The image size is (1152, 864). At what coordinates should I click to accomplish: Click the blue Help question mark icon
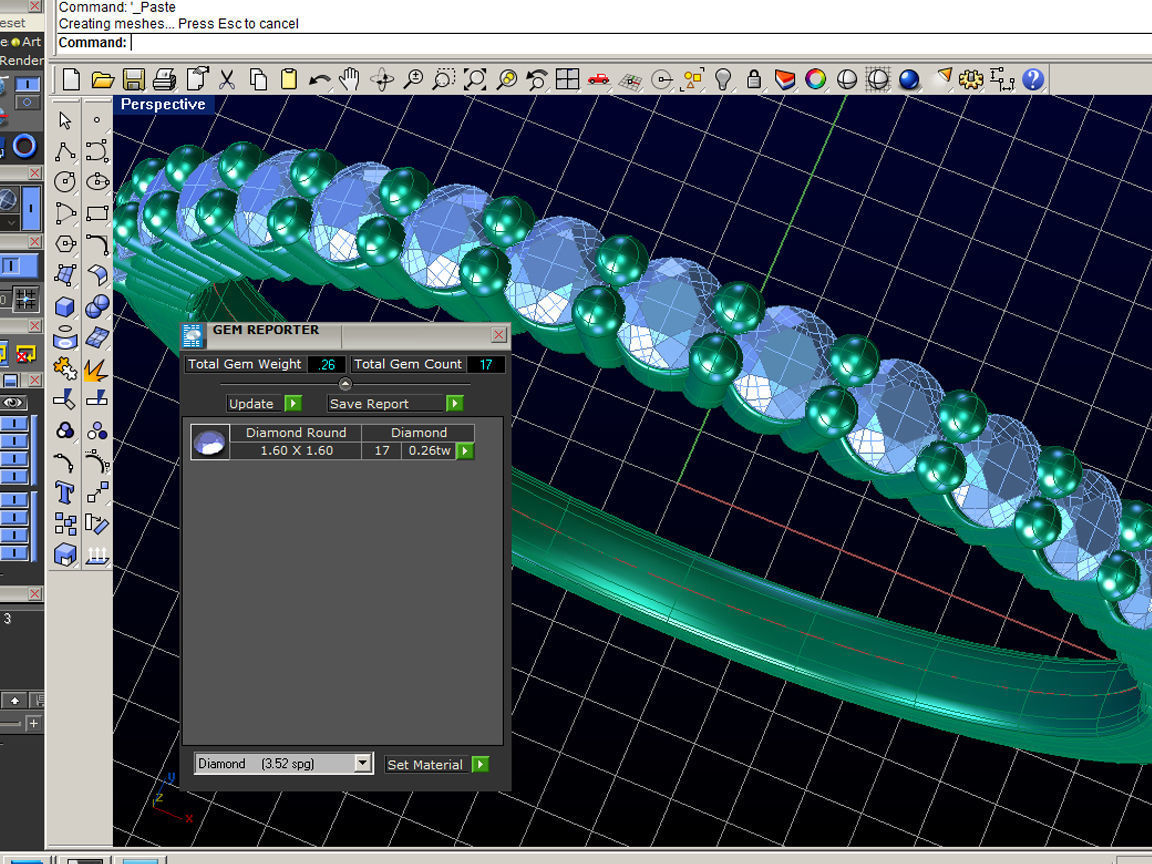tap(1033, 79)
